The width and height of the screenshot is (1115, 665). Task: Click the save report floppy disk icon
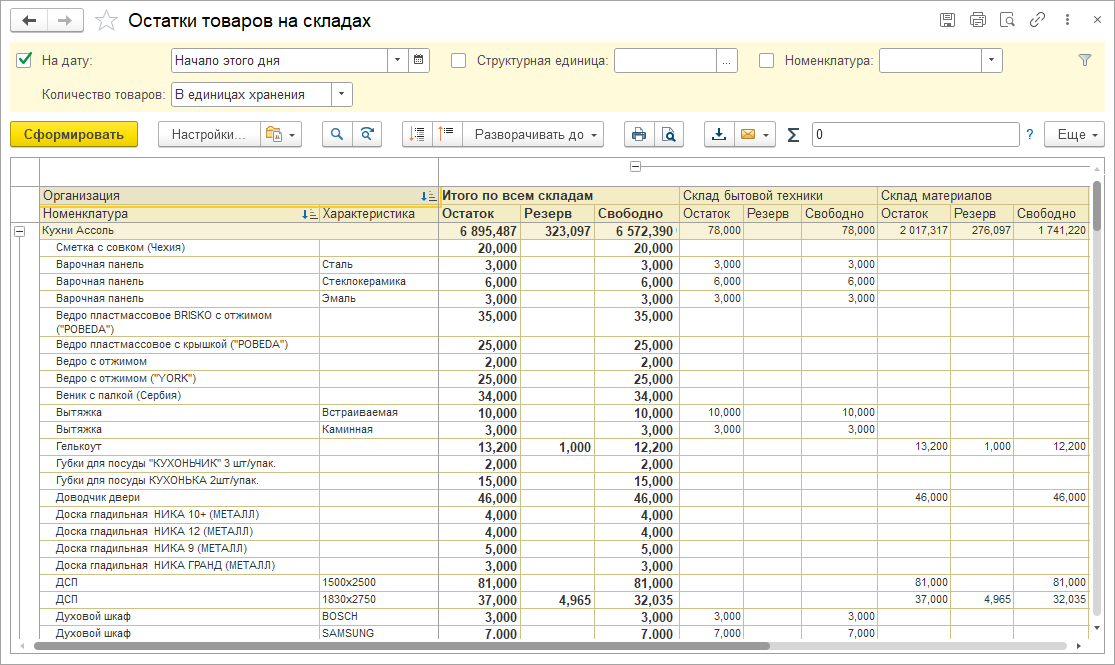948,20
